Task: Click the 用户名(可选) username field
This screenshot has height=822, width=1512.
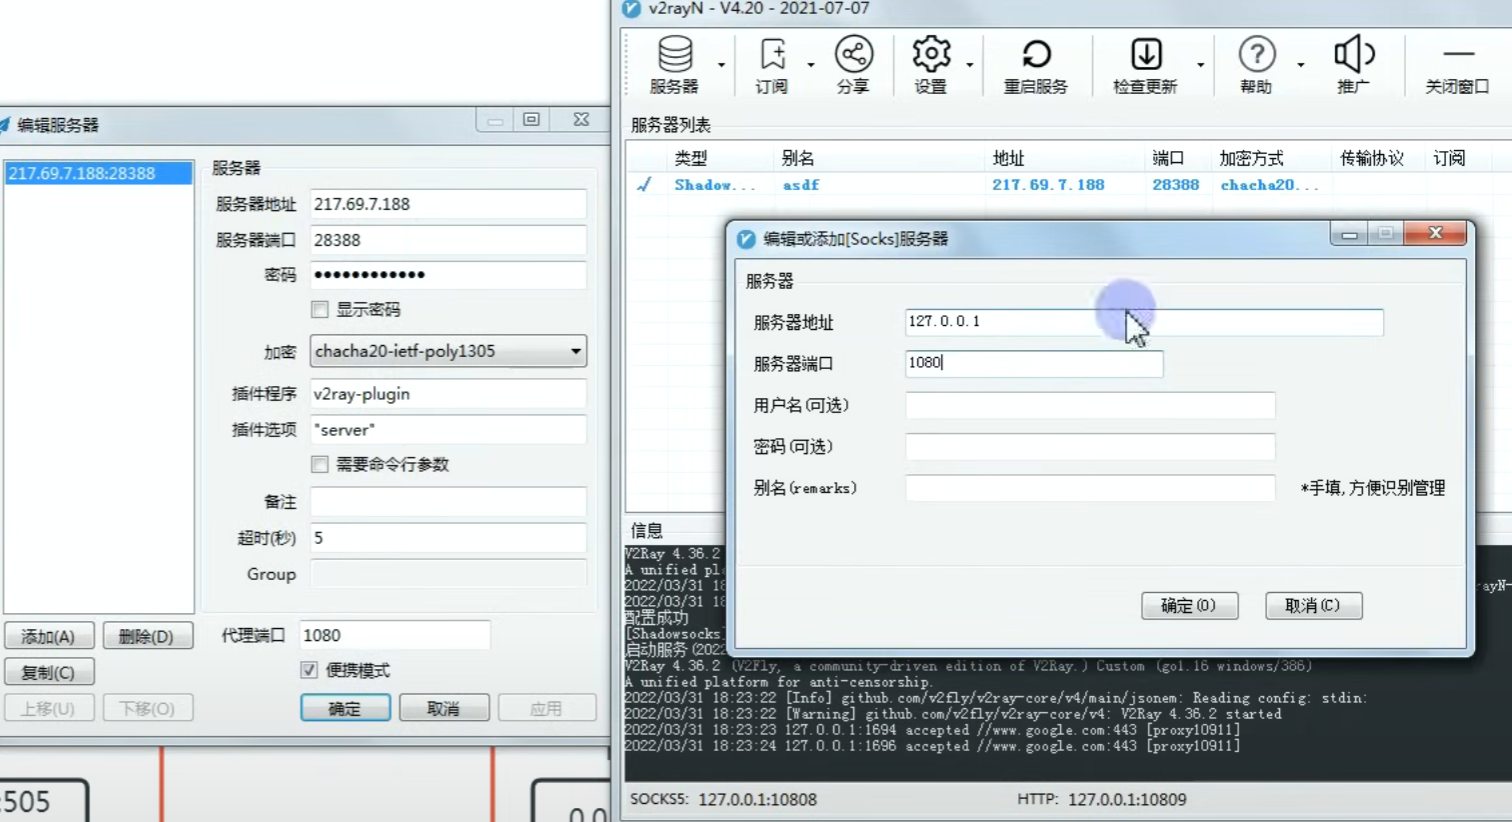Action: click(x=1090, y=405)
